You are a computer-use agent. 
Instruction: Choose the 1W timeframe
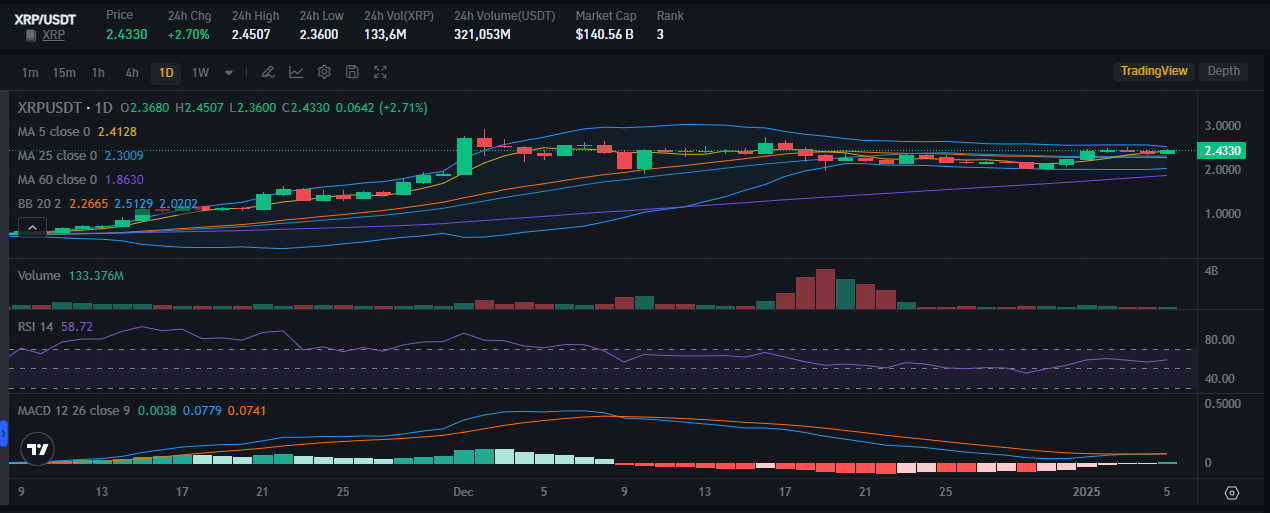(200, 72)
